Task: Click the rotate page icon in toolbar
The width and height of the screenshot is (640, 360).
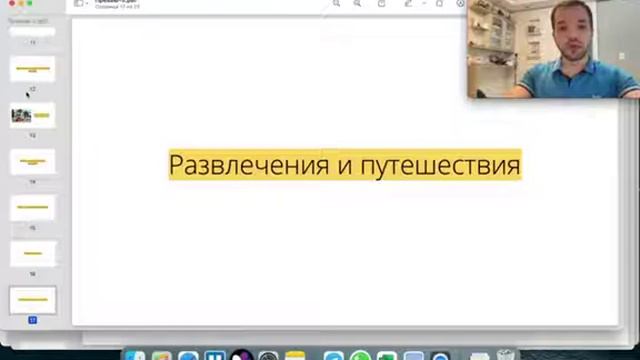Action: 439,3
